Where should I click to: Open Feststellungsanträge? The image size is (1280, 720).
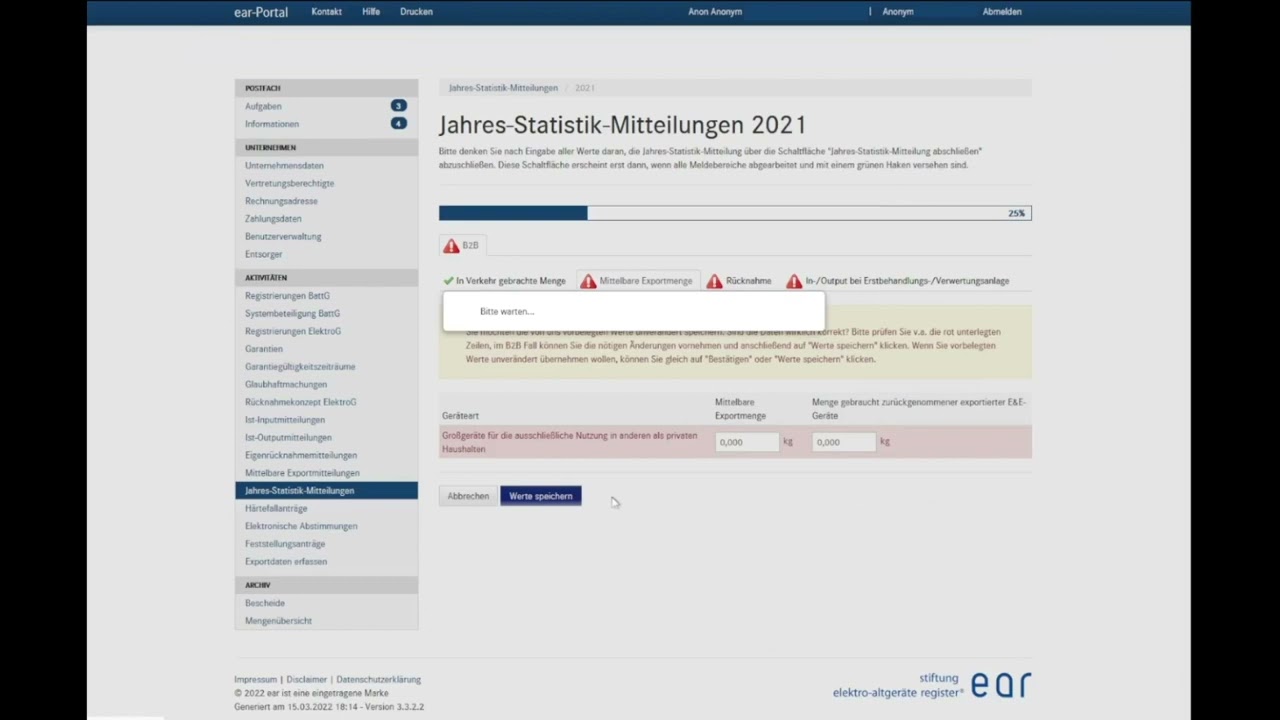(285, 544)
